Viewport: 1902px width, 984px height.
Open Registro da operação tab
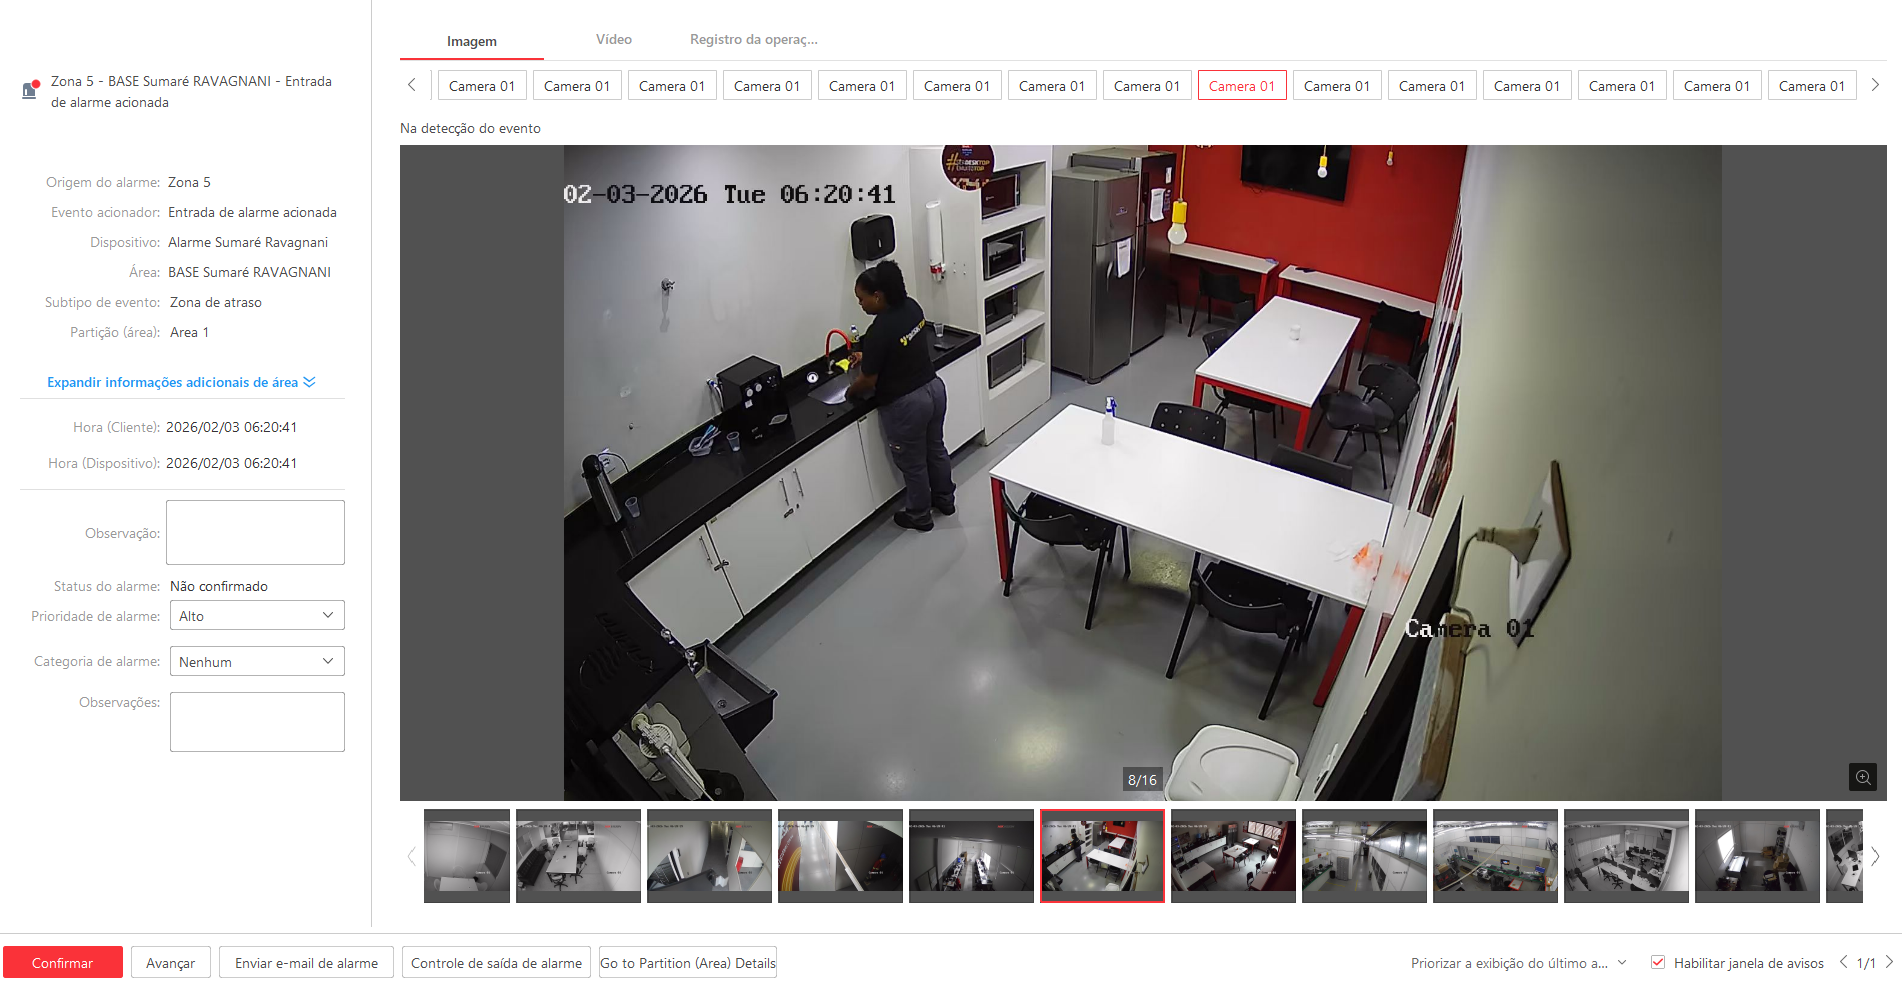pyautogui.click(x=753, y=40)
